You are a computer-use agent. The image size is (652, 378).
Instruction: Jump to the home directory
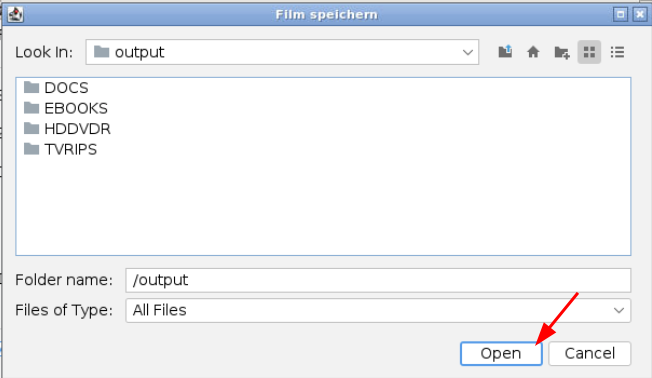(x=533, y=52)
